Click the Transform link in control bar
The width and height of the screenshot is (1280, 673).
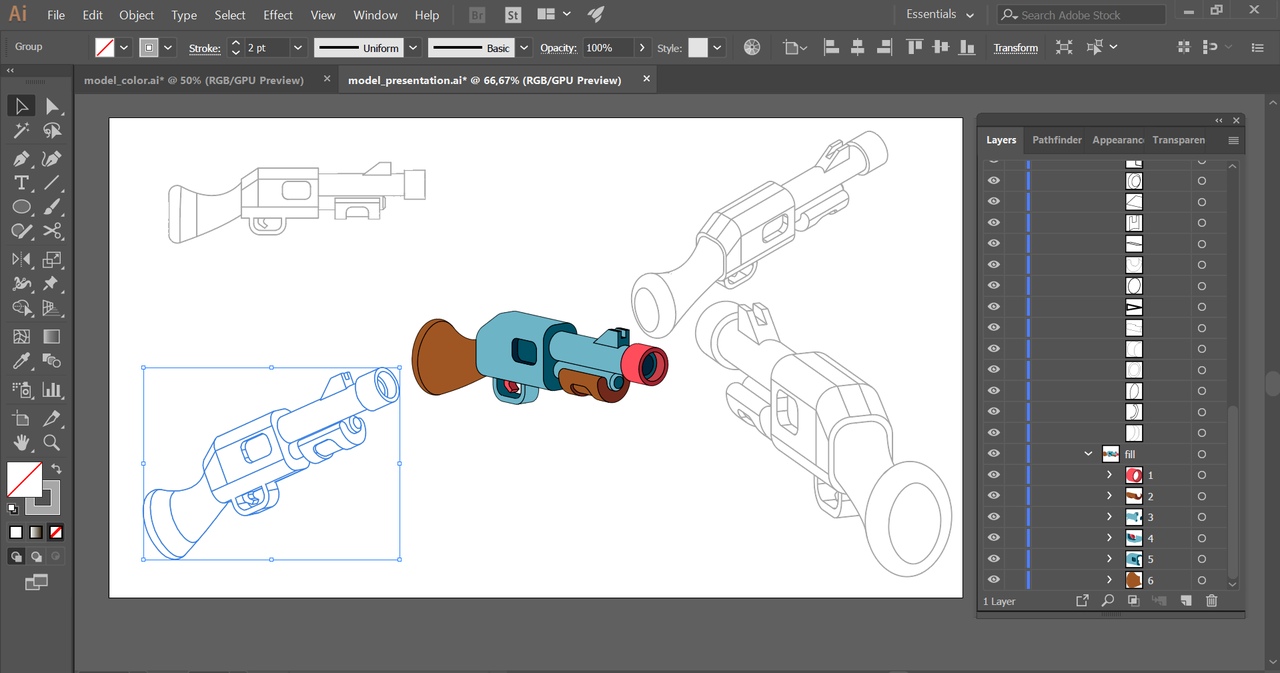click(1015, 48)
